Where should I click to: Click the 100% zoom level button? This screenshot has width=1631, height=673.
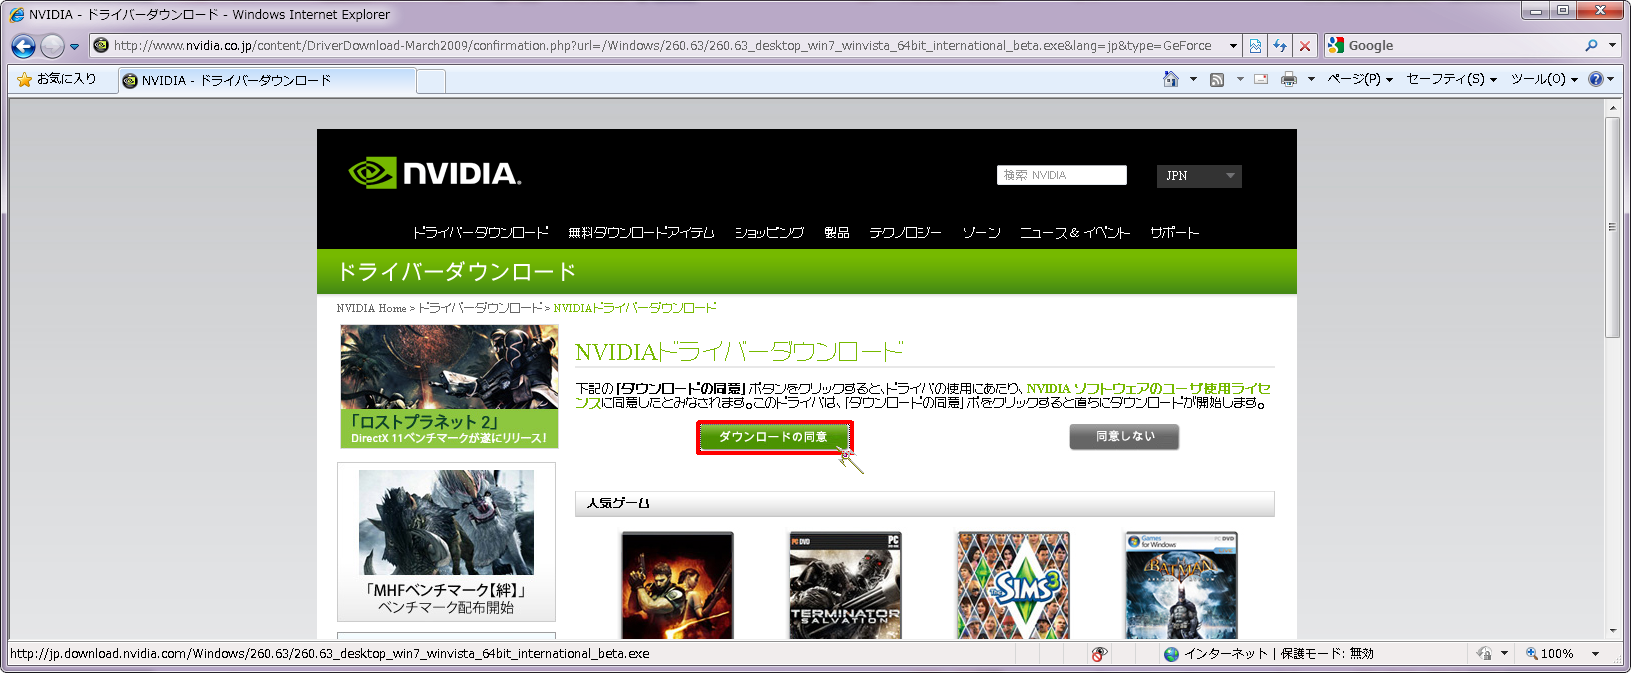pos(1549,654)
